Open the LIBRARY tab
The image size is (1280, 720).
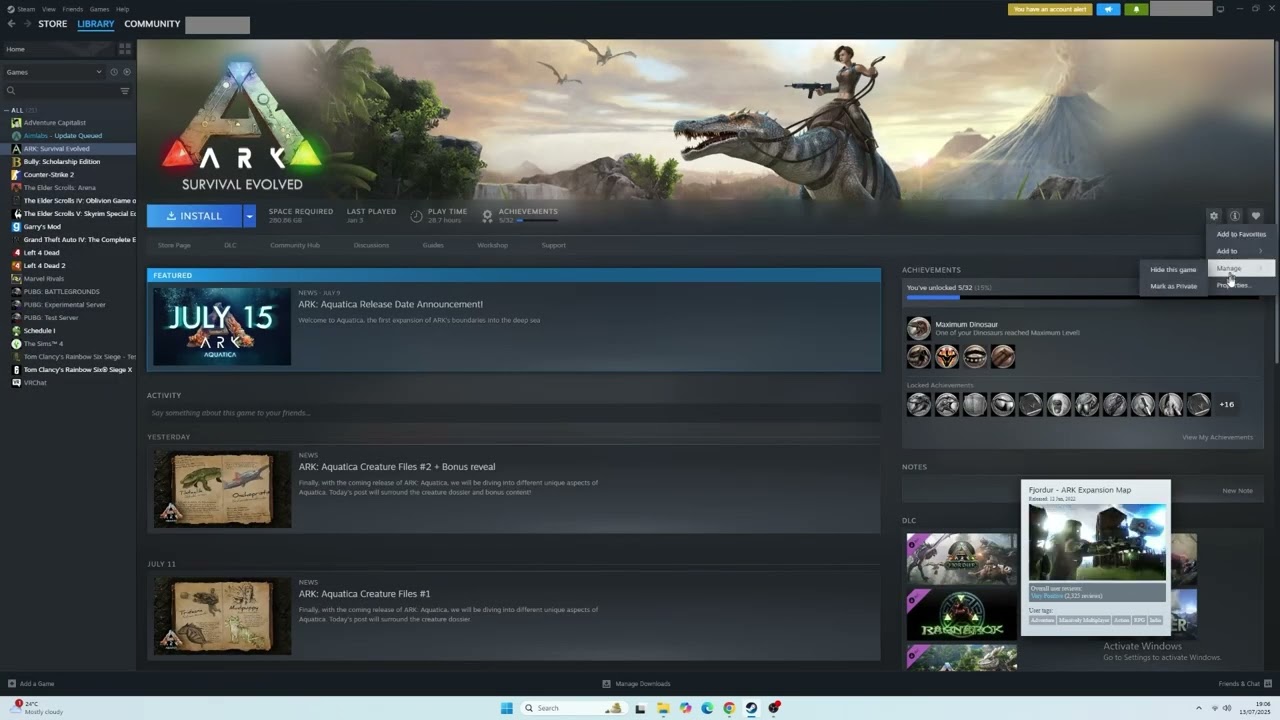pos(96,24)
